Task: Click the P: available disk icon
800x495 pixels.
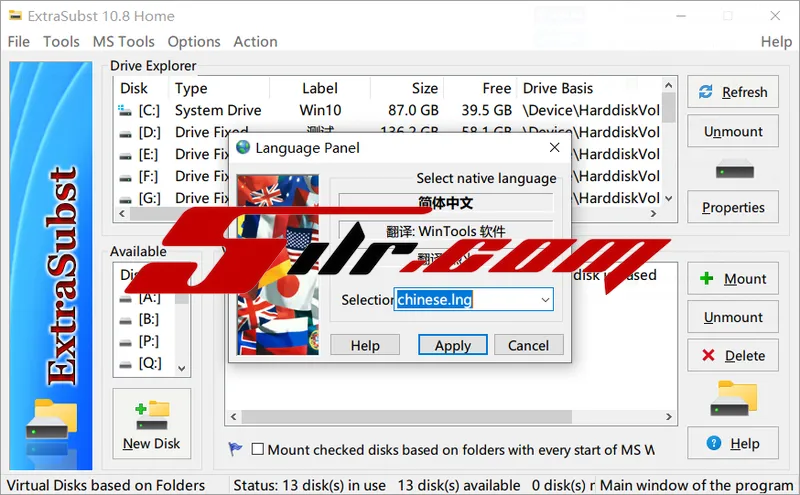Action: (126, 343)
